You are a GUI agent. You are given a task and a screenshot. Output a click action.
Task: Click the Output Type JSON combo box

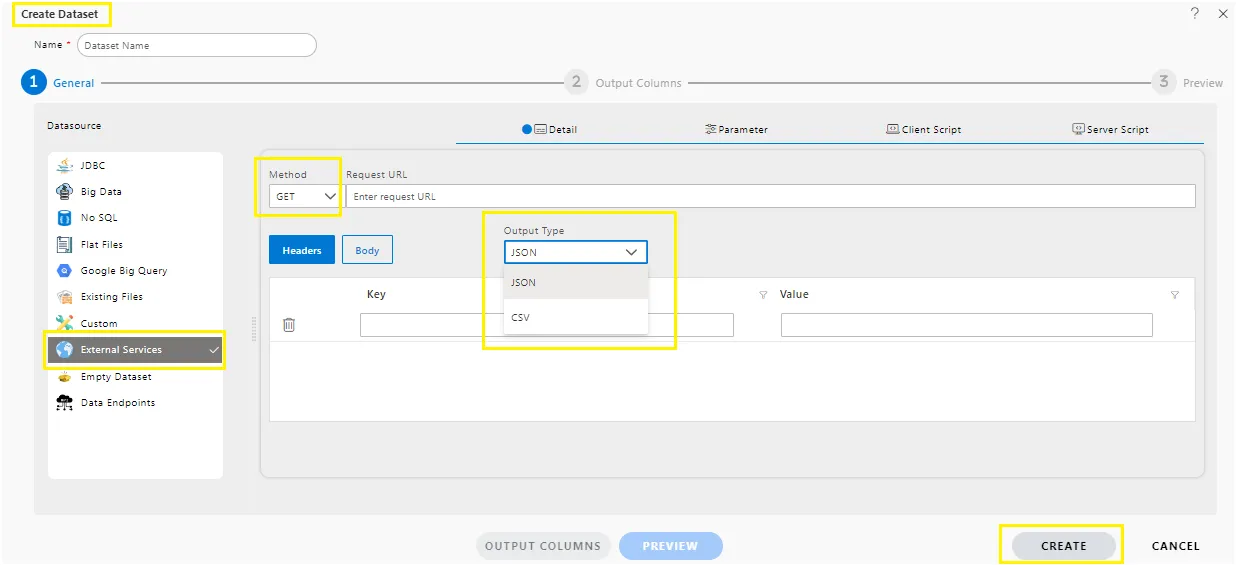tap(575, 252)
